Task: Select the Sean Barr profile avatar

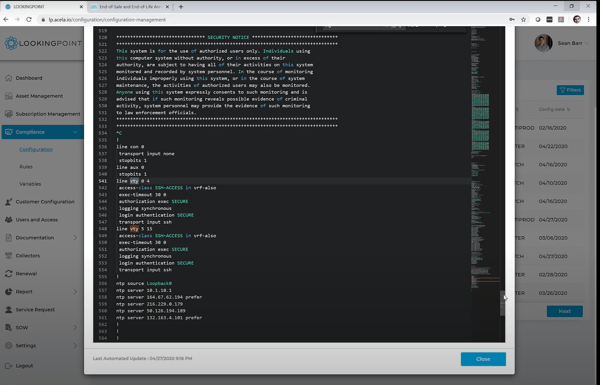Action: tap(543, 43)
